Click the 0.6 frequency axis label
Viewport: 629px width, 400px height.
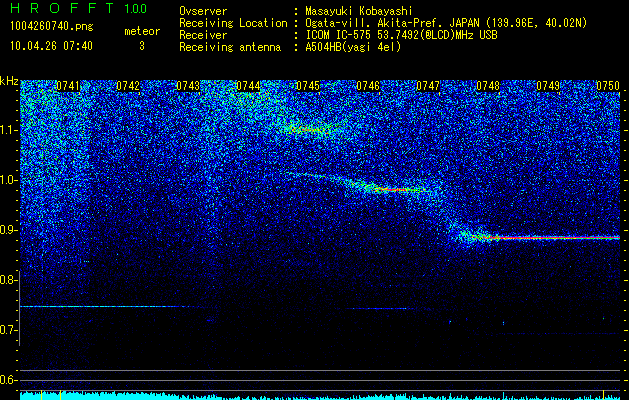coord(9,380)
